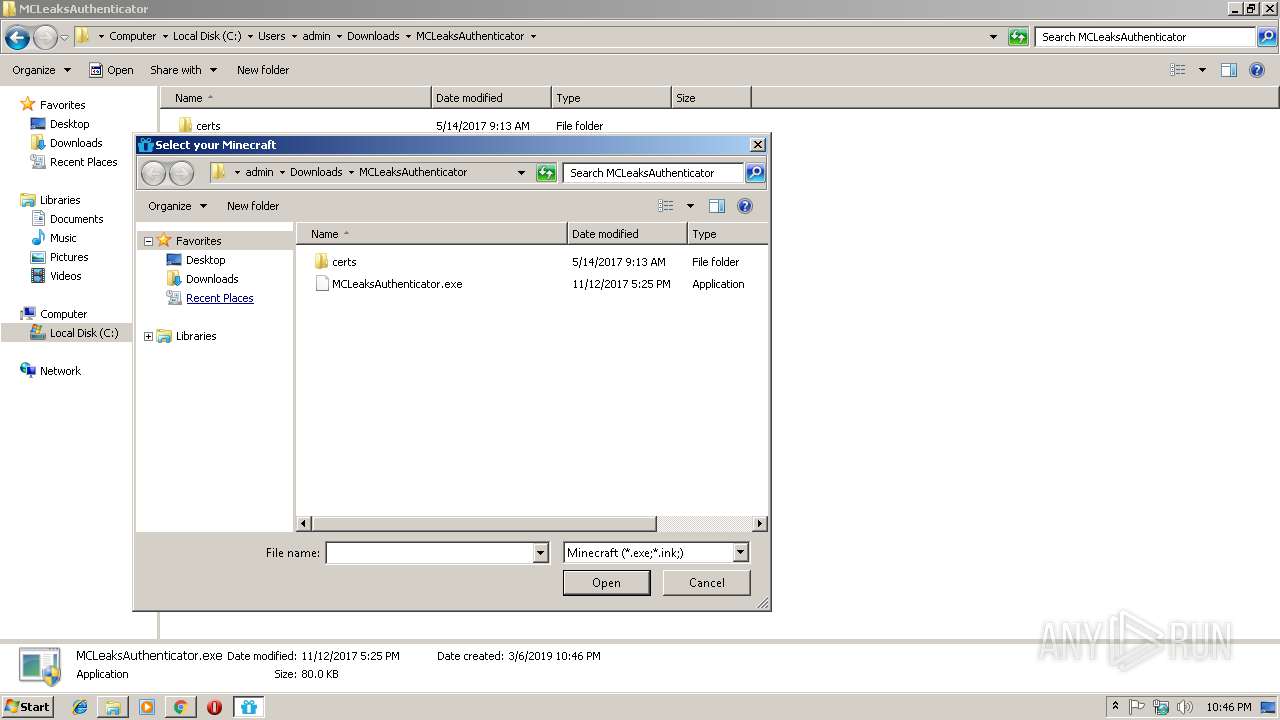Click dialog horizontal scrollbar left arrow

point(305,524)
